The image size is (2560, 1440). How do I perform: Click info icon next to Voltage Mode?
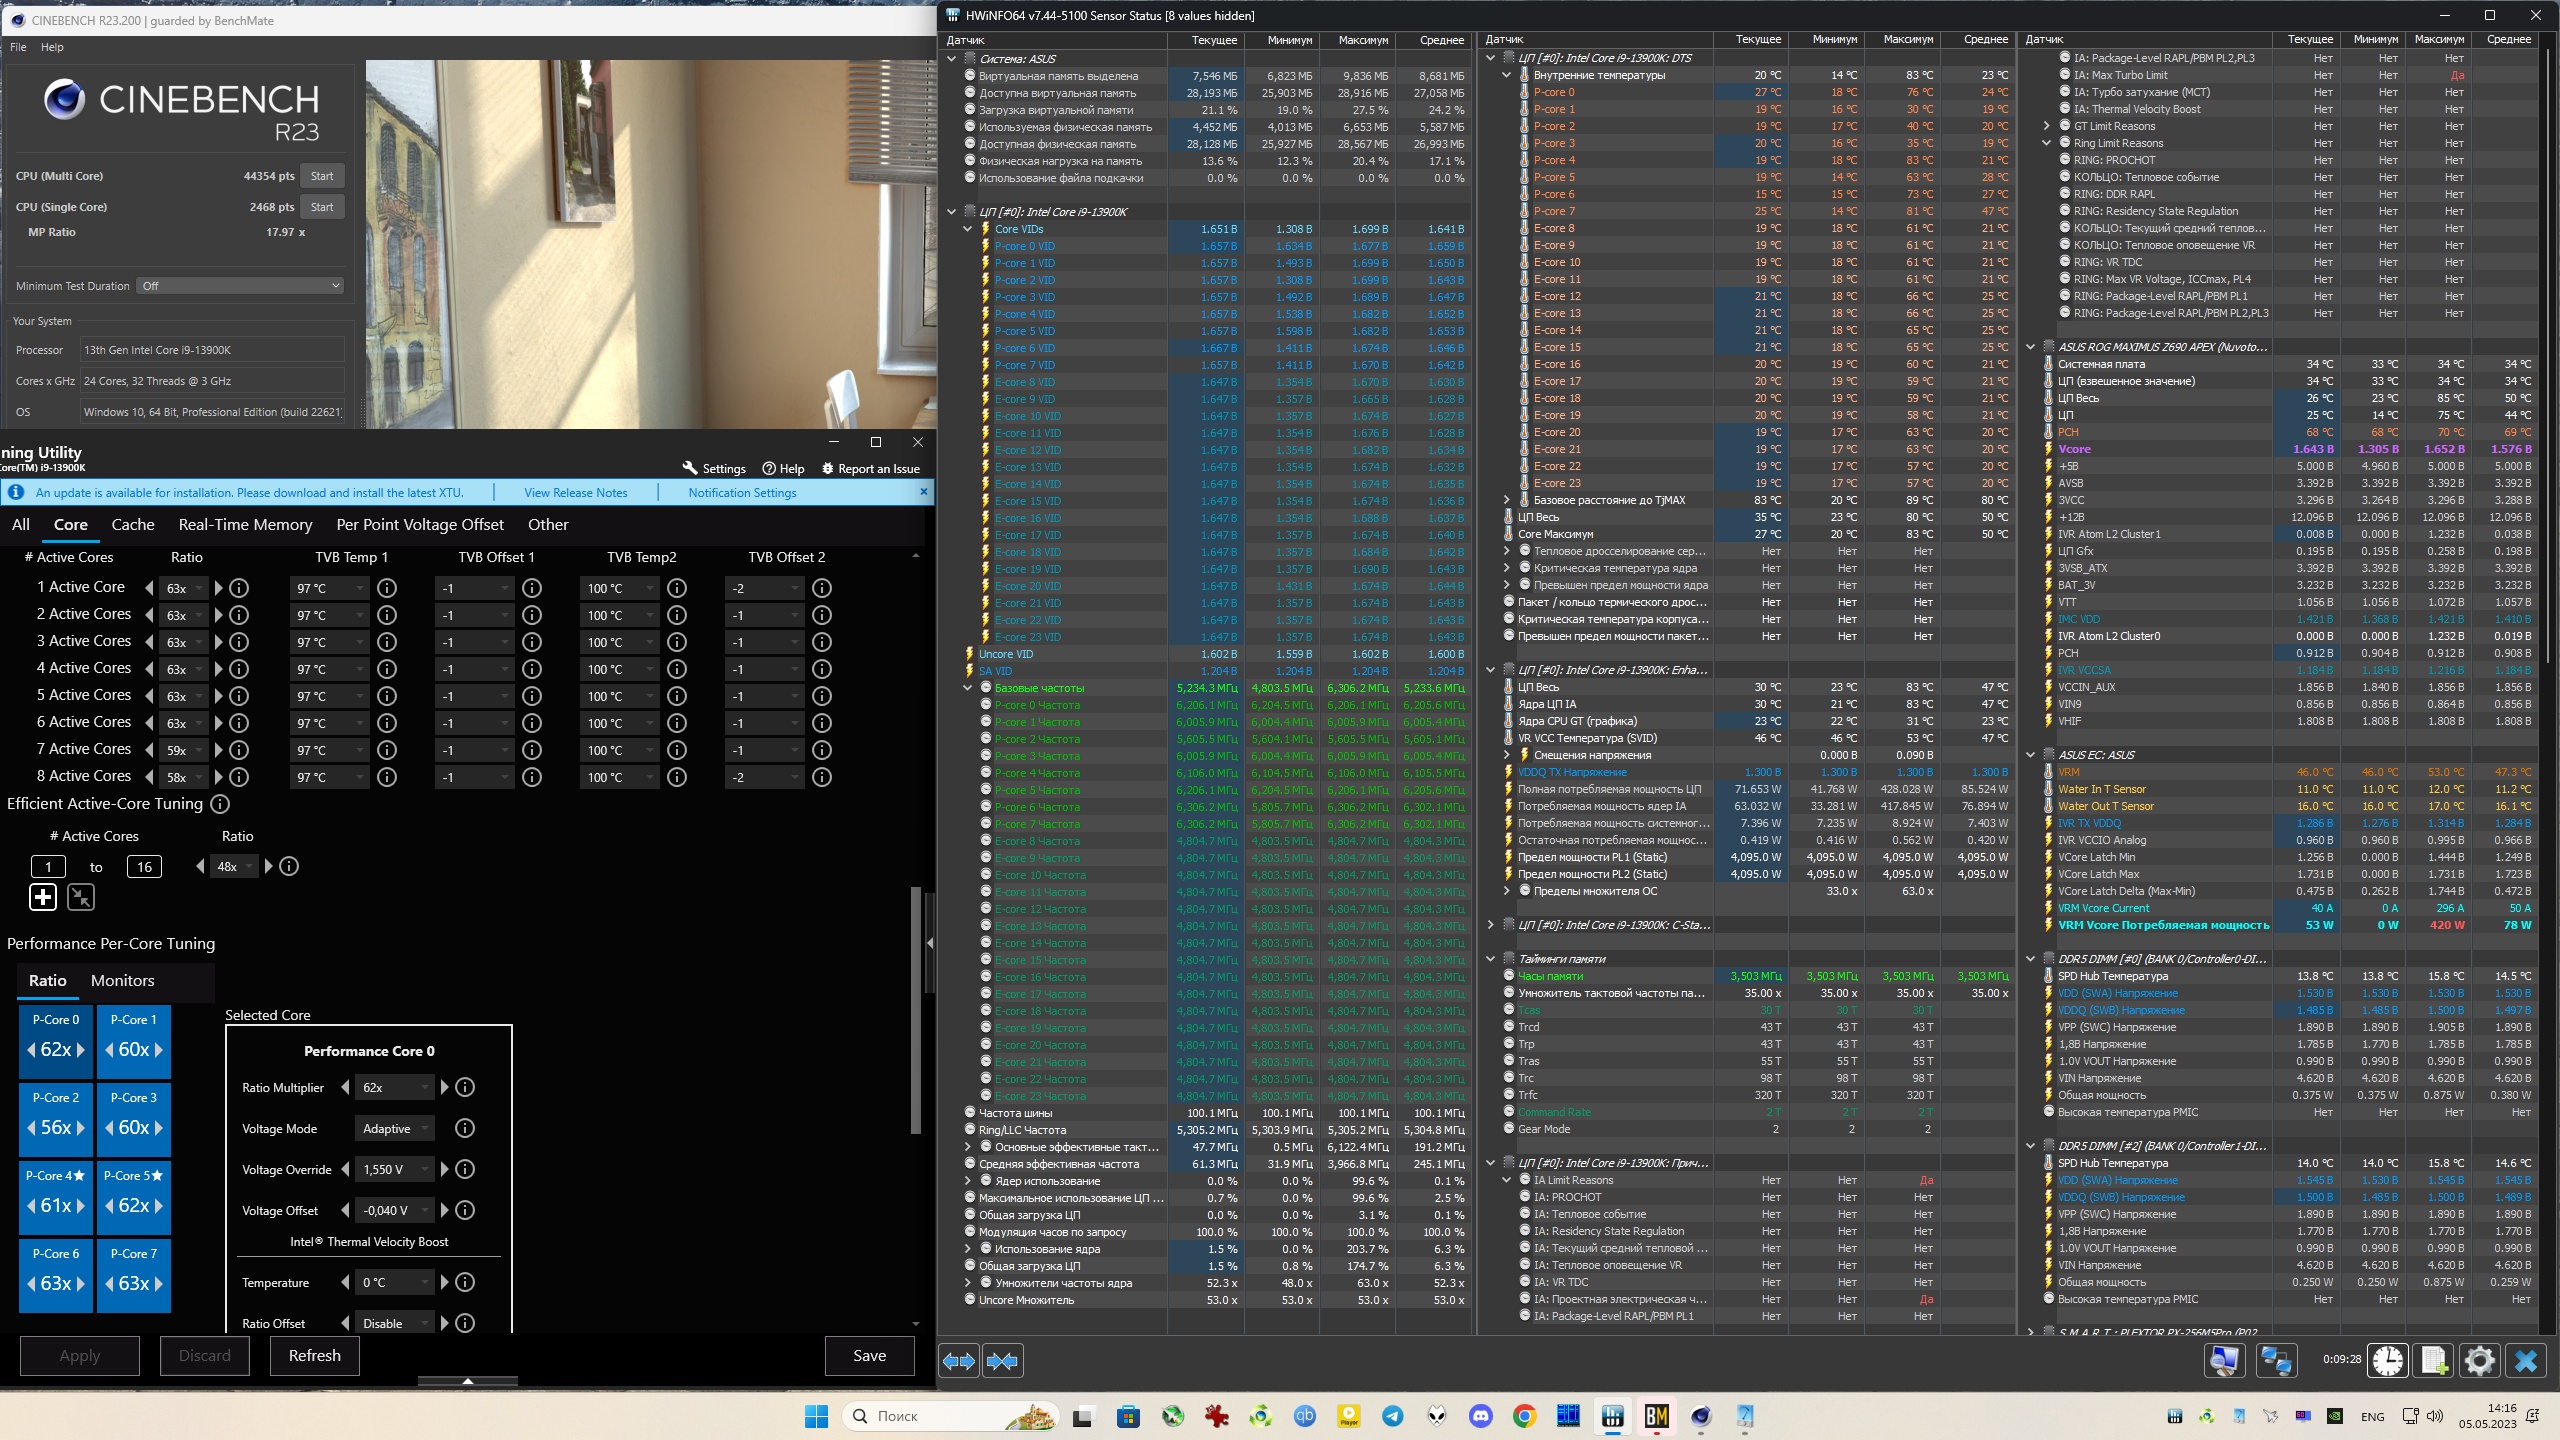click(x=465, y=1128)
